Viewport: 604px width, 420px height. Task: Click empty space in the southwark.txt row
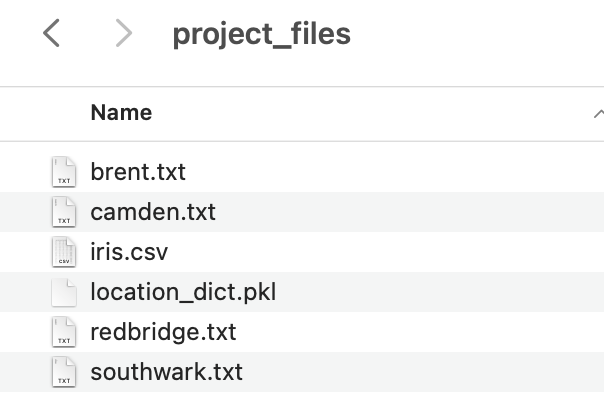point(430,372)
